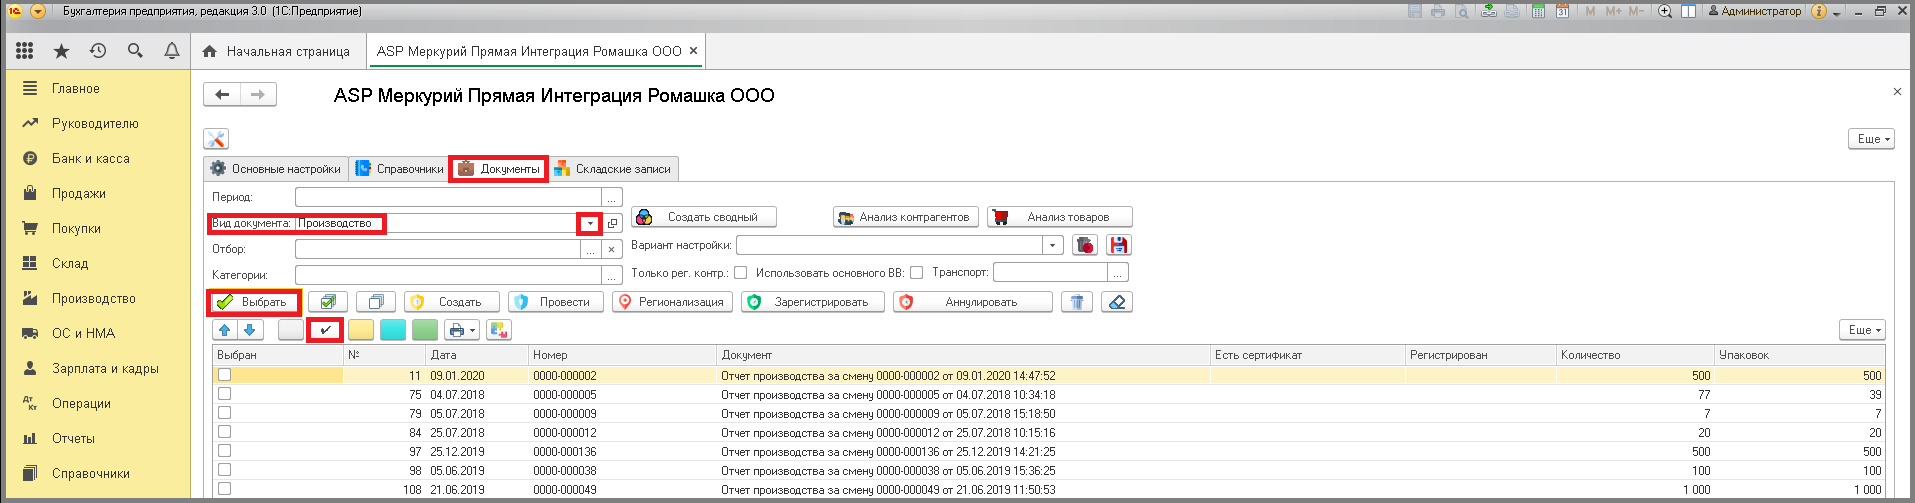
Task: Open Начальная страница tab
Action: click(x=277, y=51)
